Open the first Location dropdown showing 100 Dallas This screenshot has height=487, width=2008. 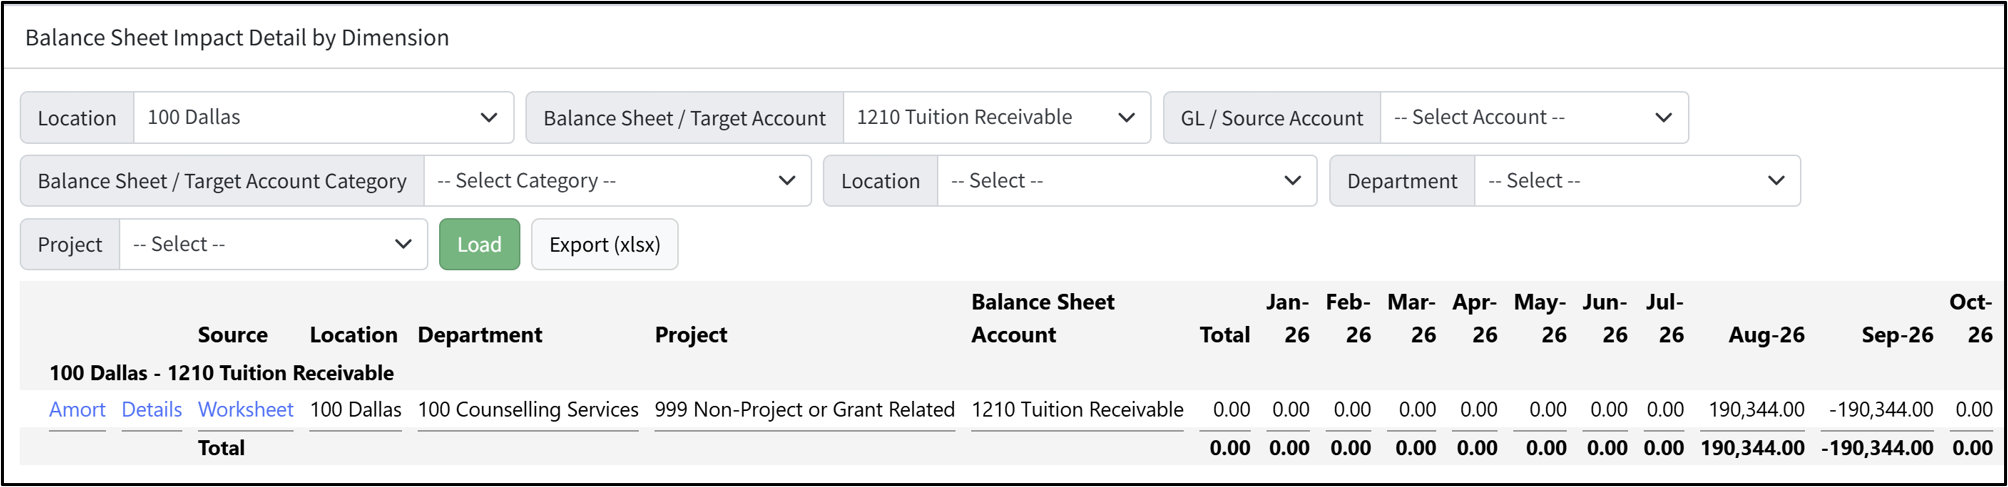(323, 118)
